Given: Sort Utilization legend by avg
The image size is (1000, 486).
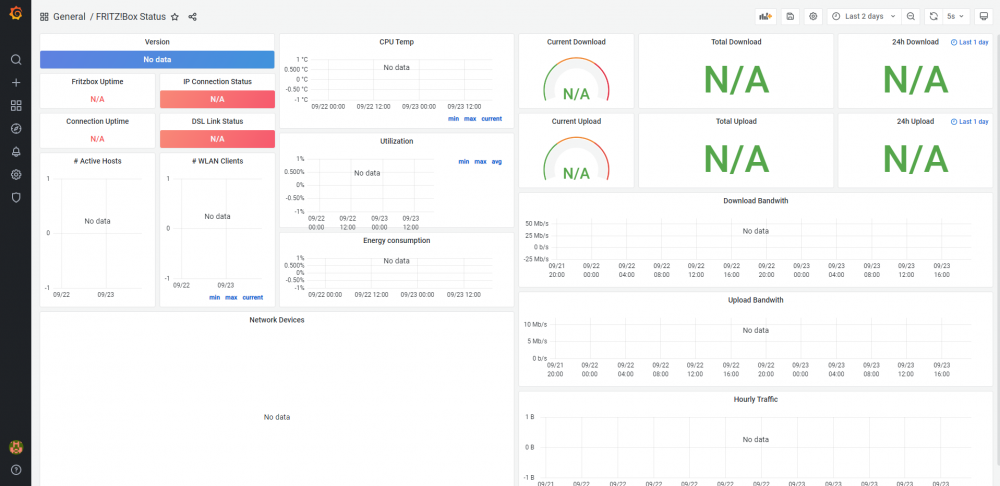Looking at the screenshot, I should click(496, 161).
